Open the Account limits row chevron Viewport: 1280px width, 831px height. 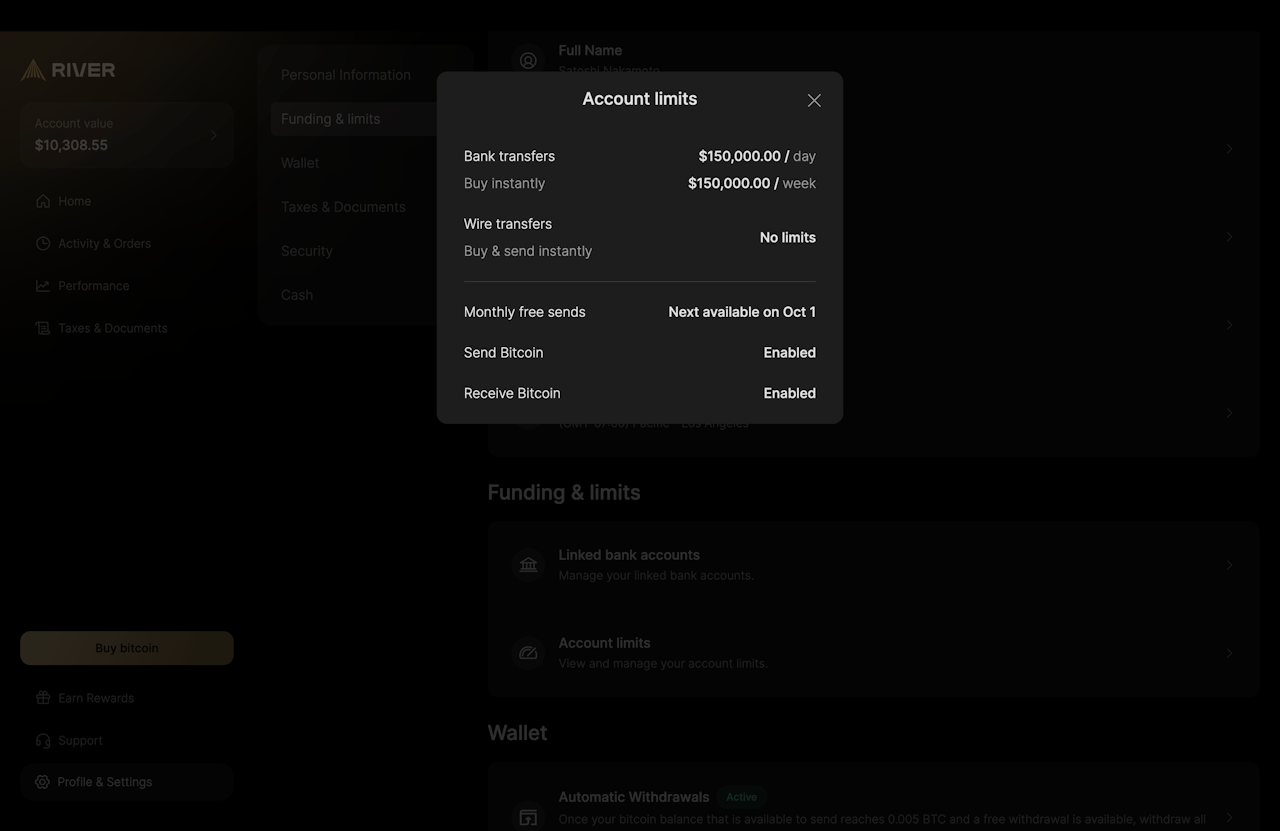[x=1229, y=653]
